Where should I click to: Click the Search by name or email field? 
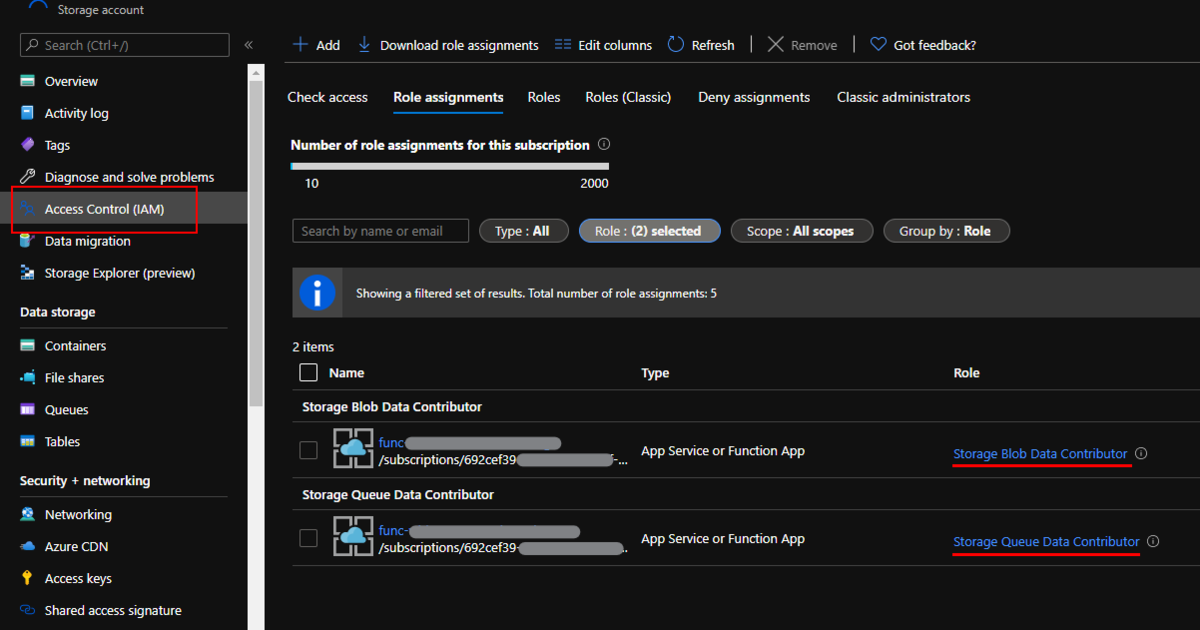point(381,231)
